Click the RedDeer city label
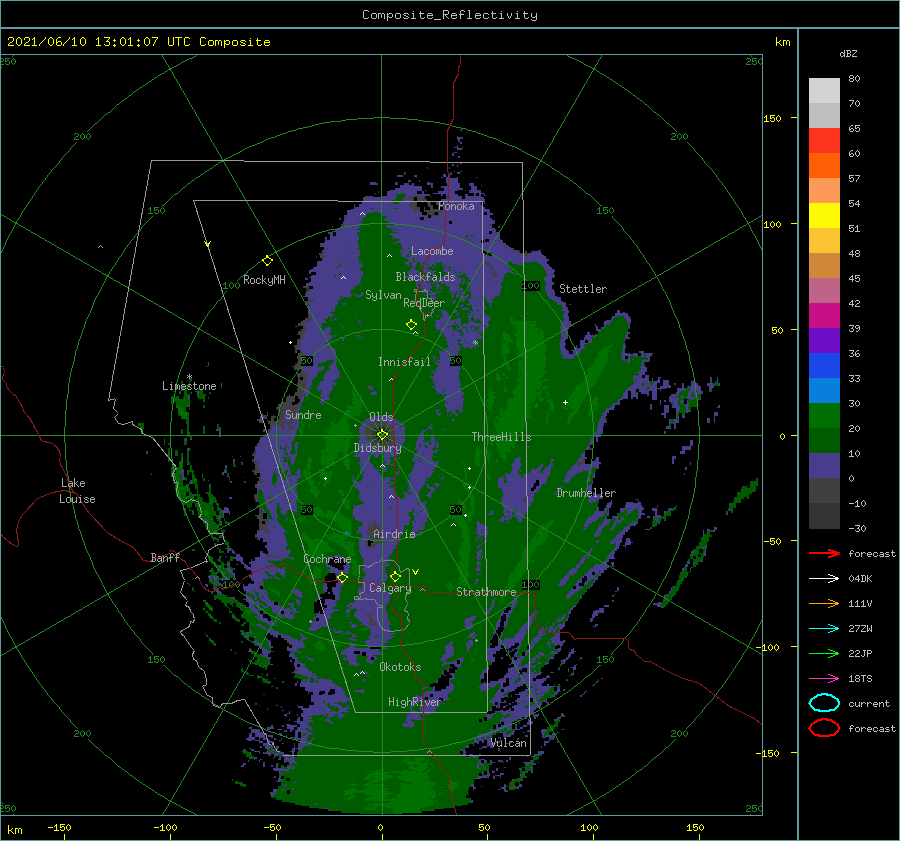This screenshot has height=841, width=900. 424,303
